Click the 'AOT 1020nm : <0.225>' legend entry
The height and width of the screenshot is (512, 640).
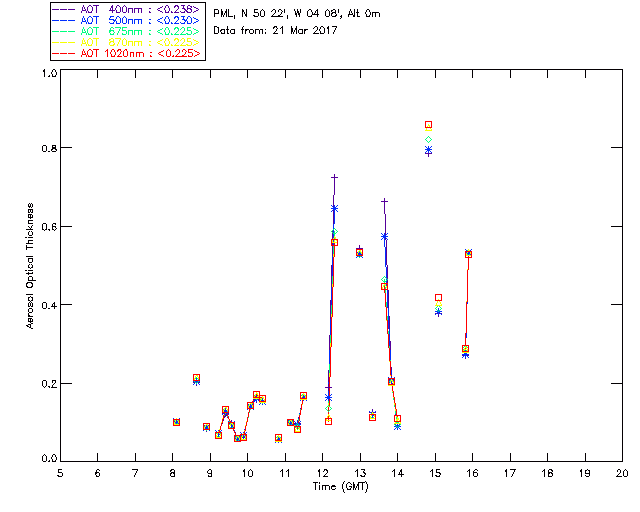pyautogui.click(x=126, y=53)
